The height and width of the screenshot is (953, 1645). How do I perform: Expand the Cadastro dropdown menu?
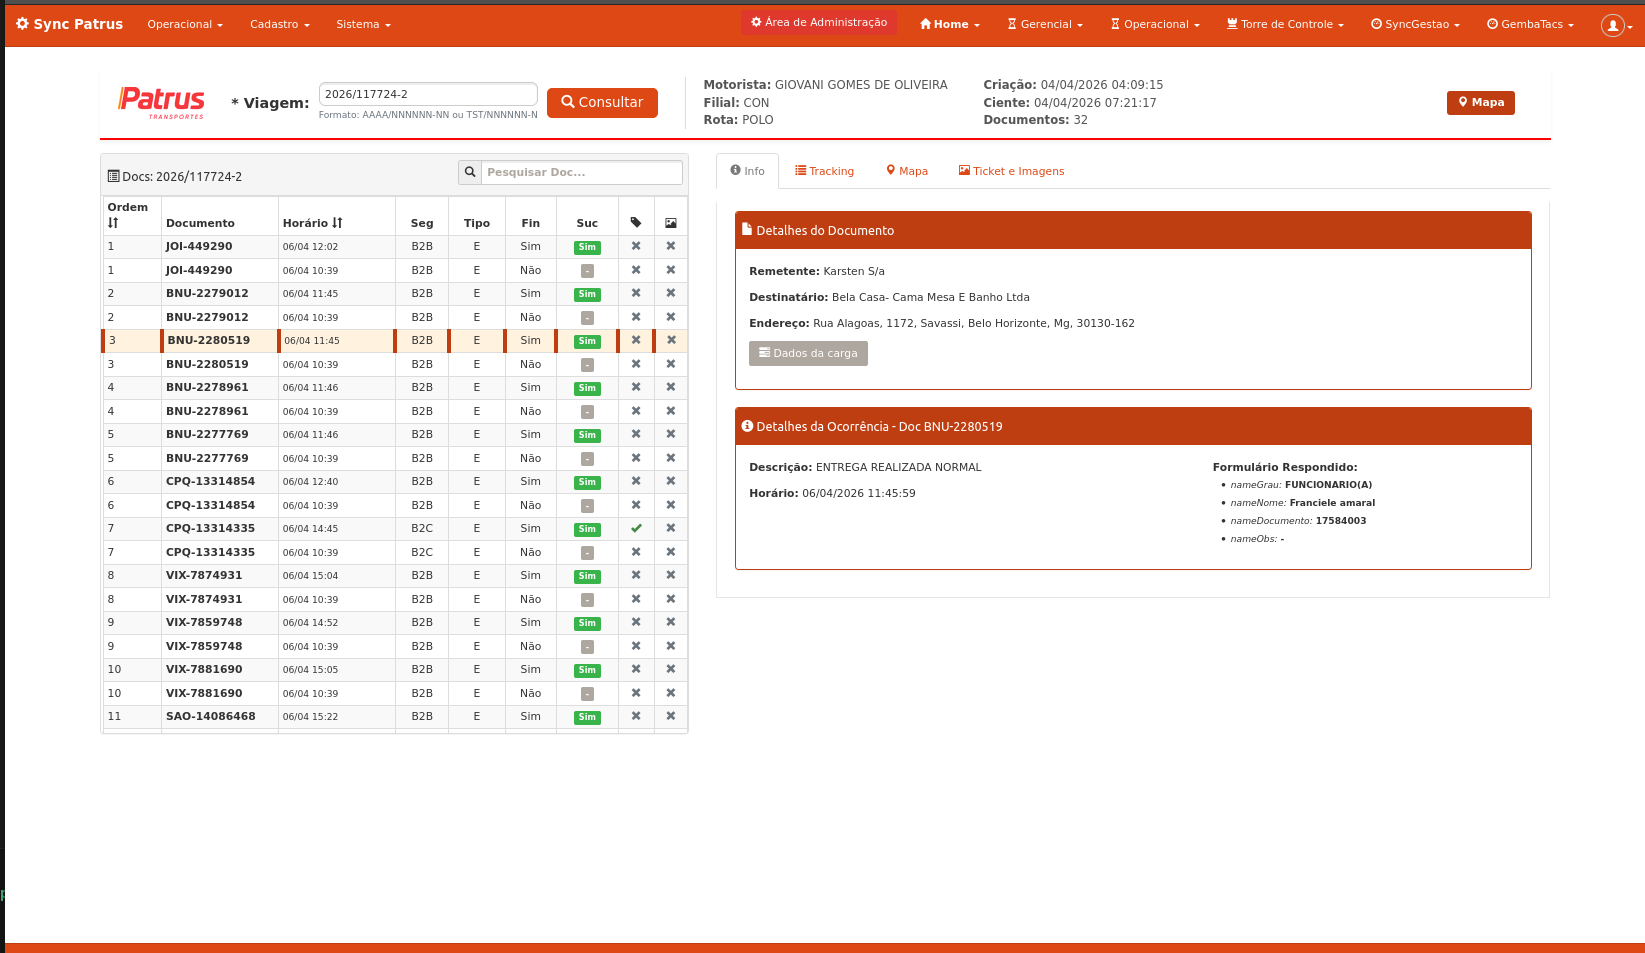pyautogui.click(x=280, y=24)
